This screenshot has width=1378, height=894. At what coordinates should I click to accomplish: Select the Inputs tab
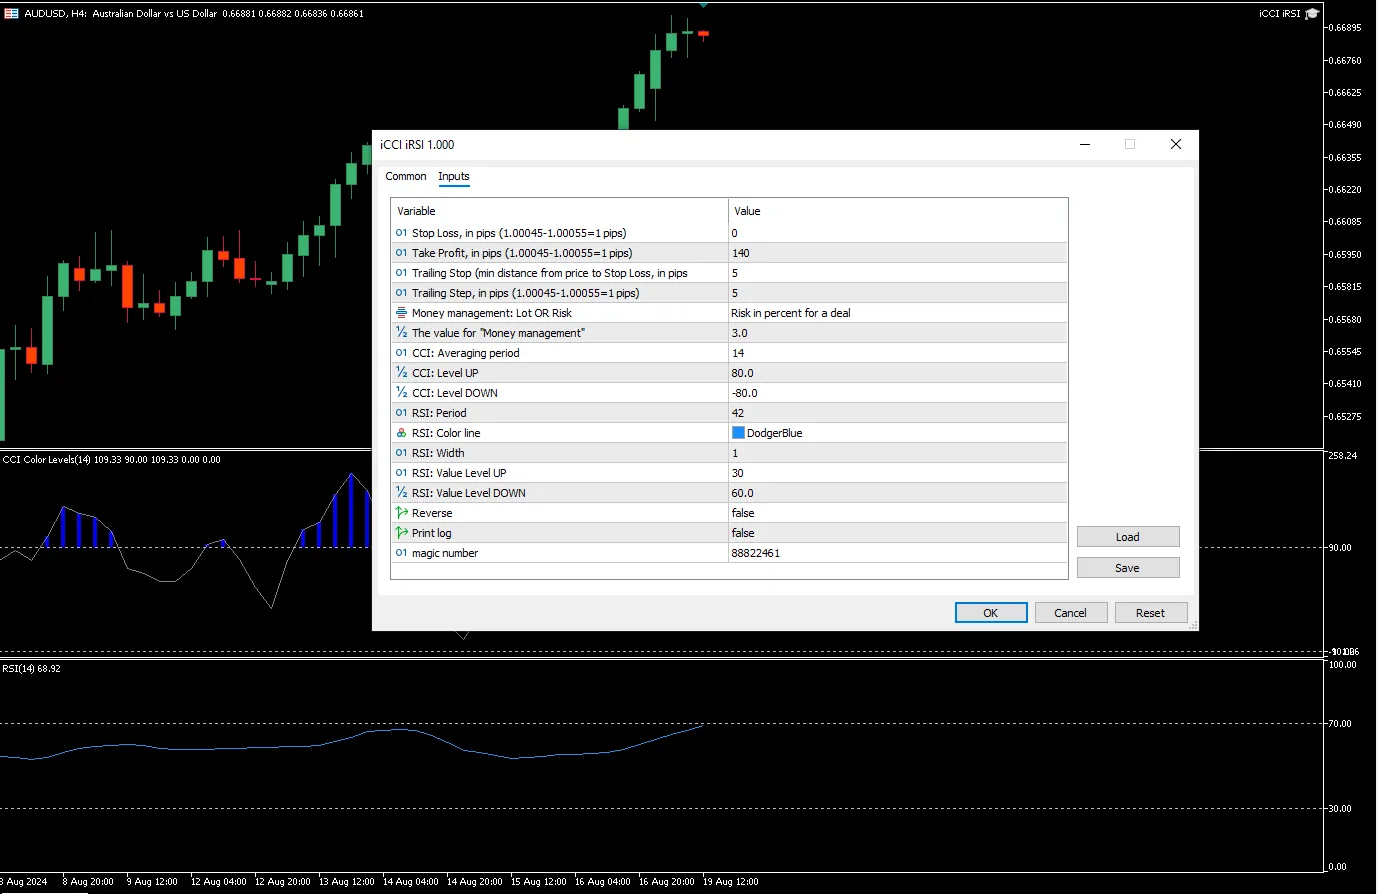[453, 176]
